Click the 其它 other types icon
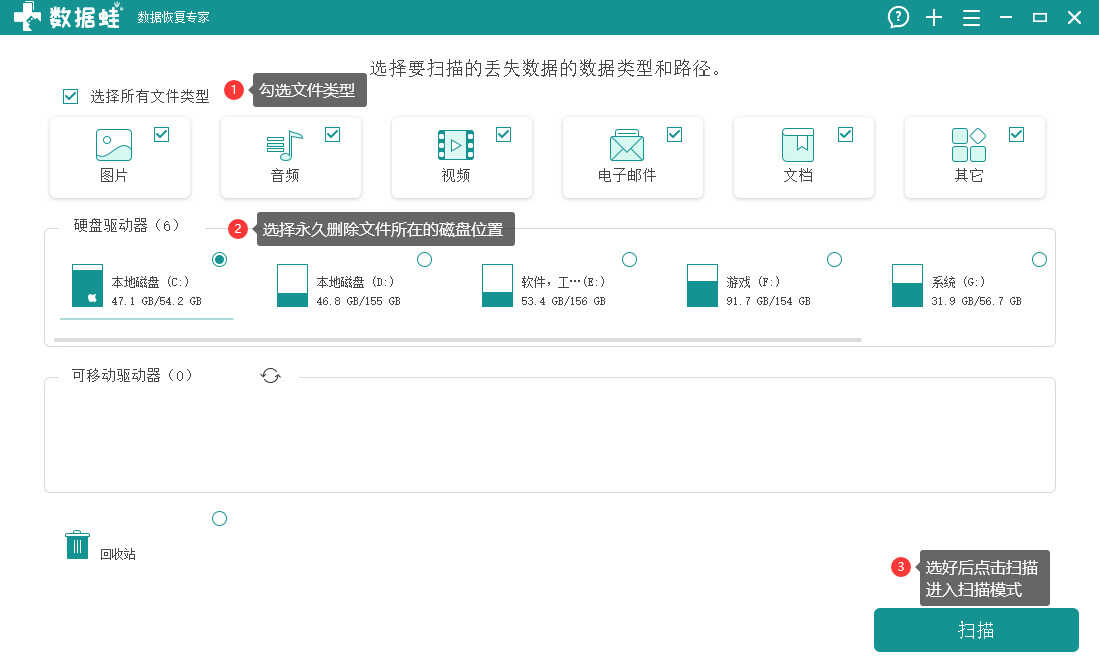 coord(969,145)
